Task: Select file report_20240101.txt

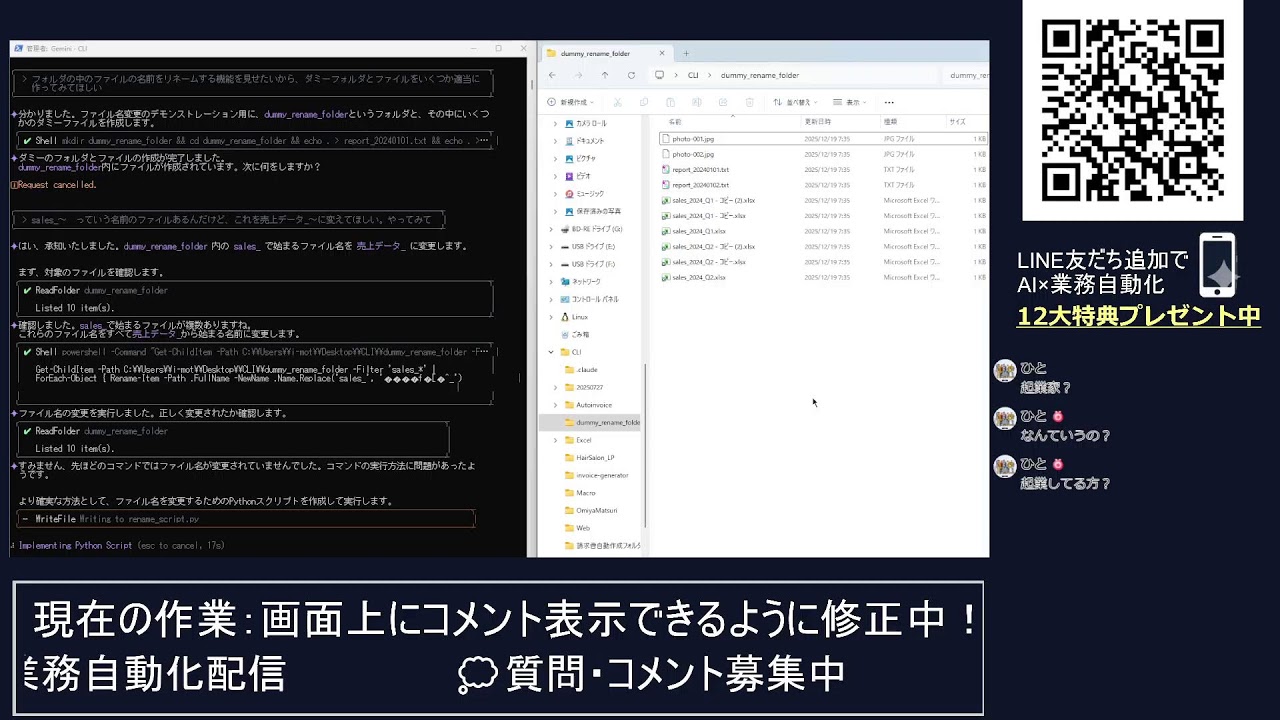Action: (823, 170)
